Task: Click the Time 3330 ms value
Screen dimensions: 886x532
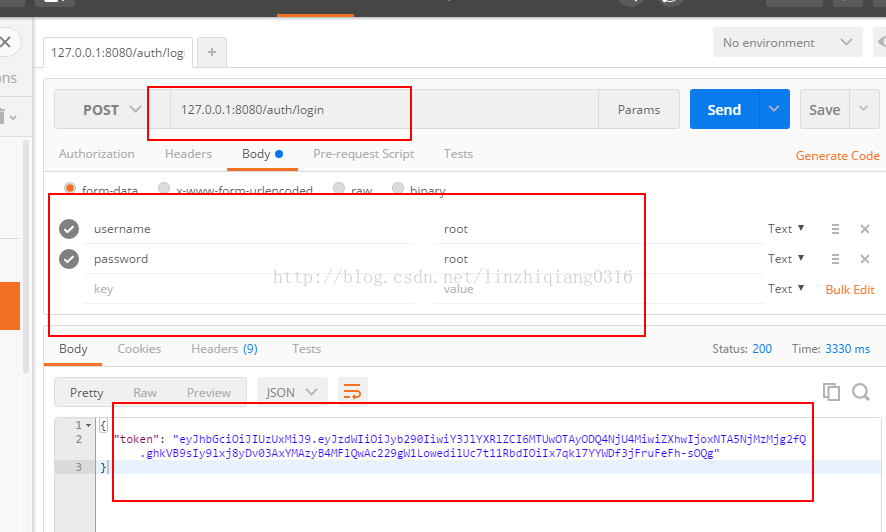Action: (x=848, y=349)
